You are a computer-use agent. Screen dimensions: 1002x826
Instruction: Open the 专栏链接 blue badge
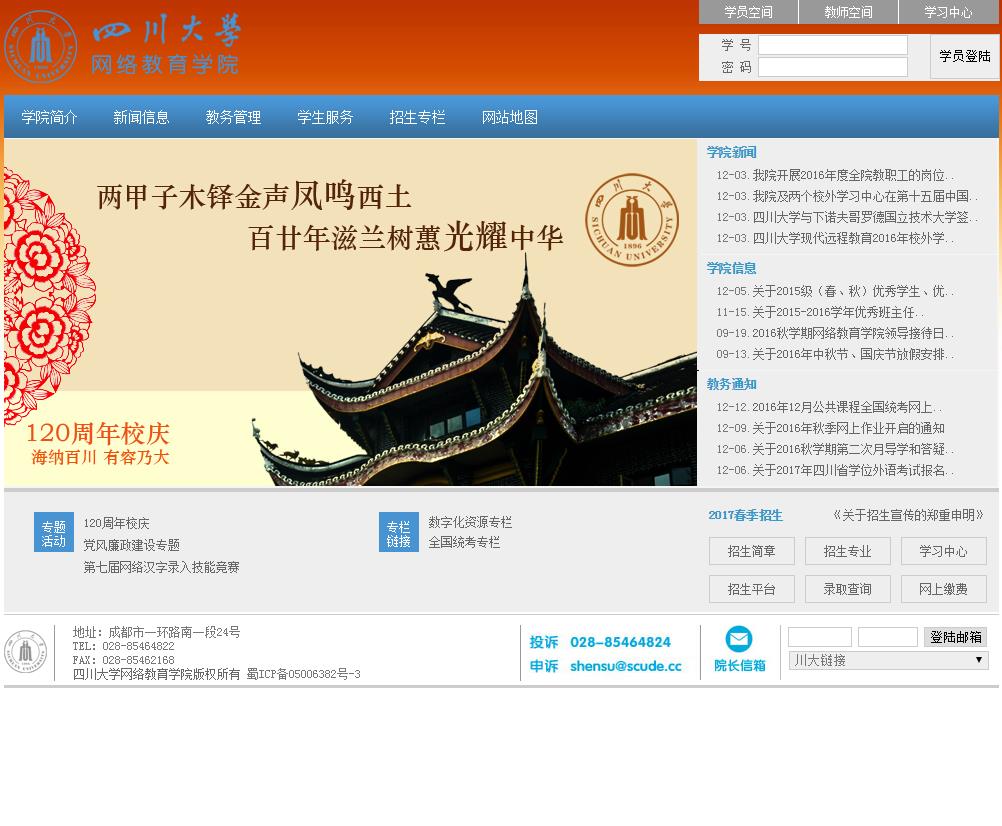coord(399,532)
